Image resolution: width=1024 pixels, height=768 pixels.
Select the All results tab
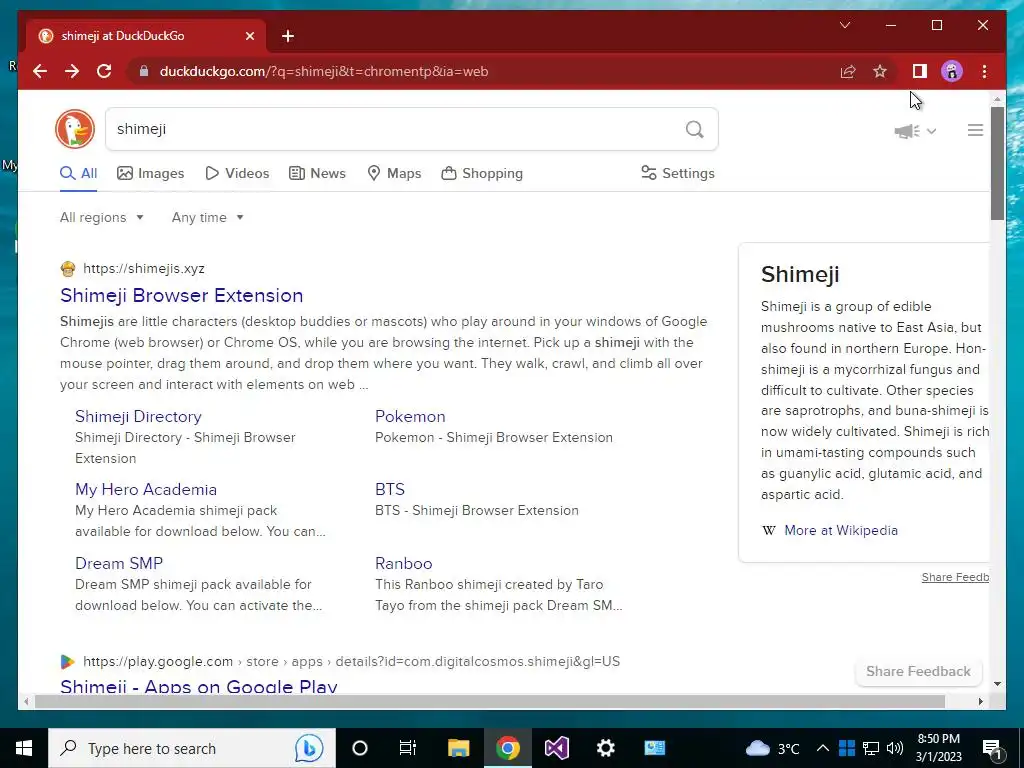pos(78,173)
